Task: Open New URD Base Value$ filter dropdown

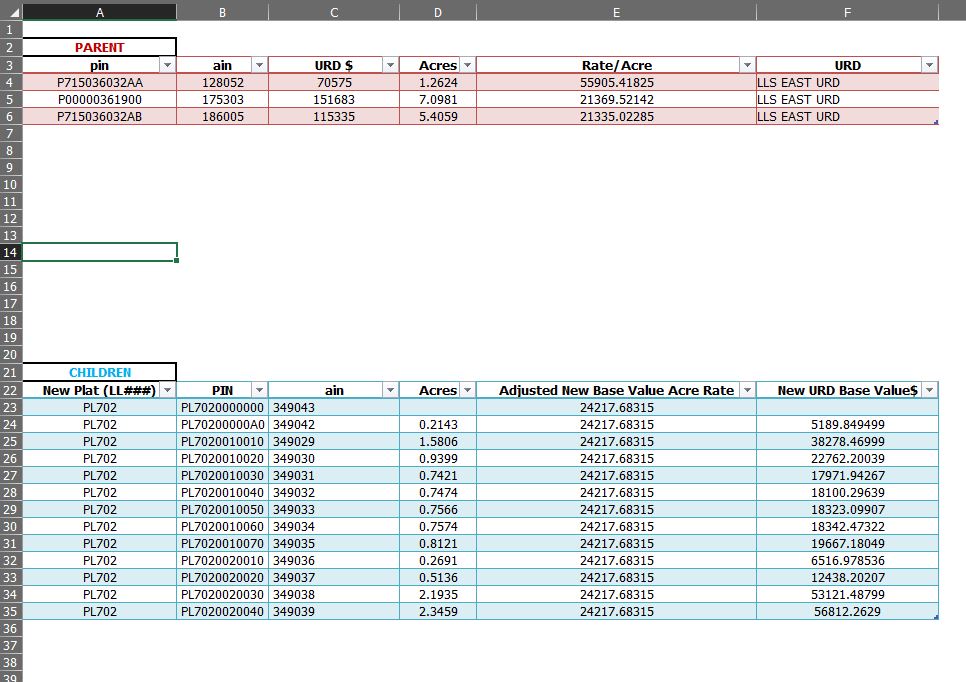Action: [x=929, y=390]
